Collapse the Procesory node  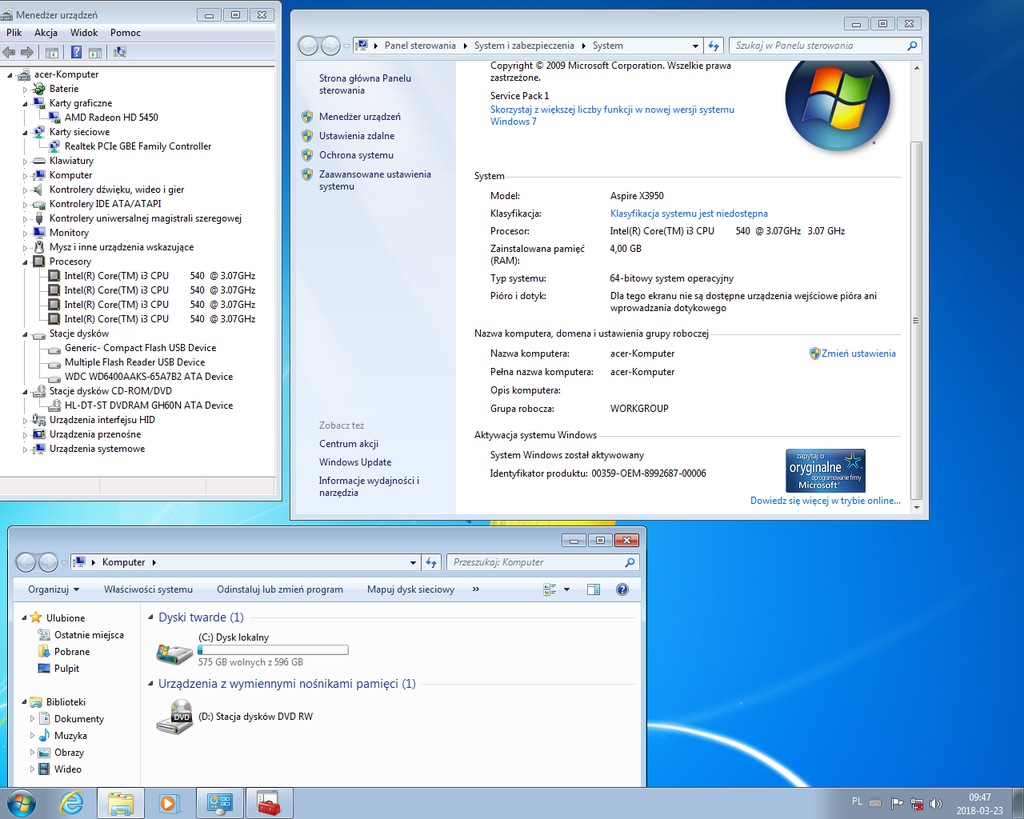coord(26,261)
